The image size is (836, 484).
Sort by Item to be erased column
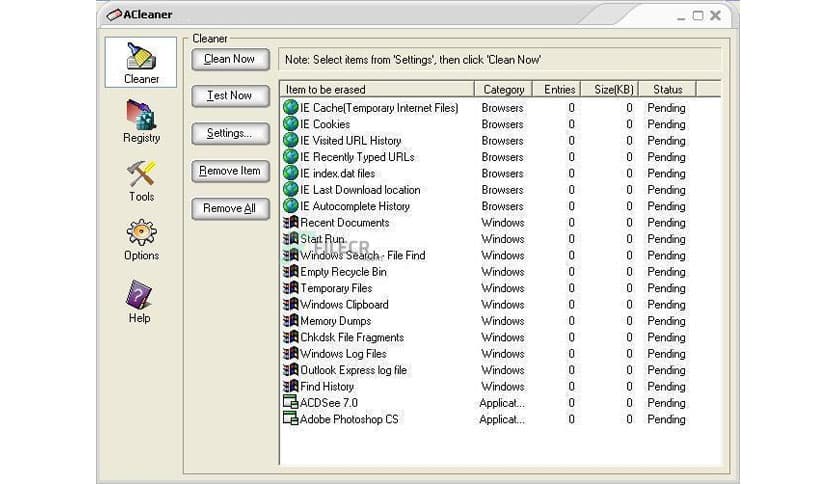[x=377, y=89]
